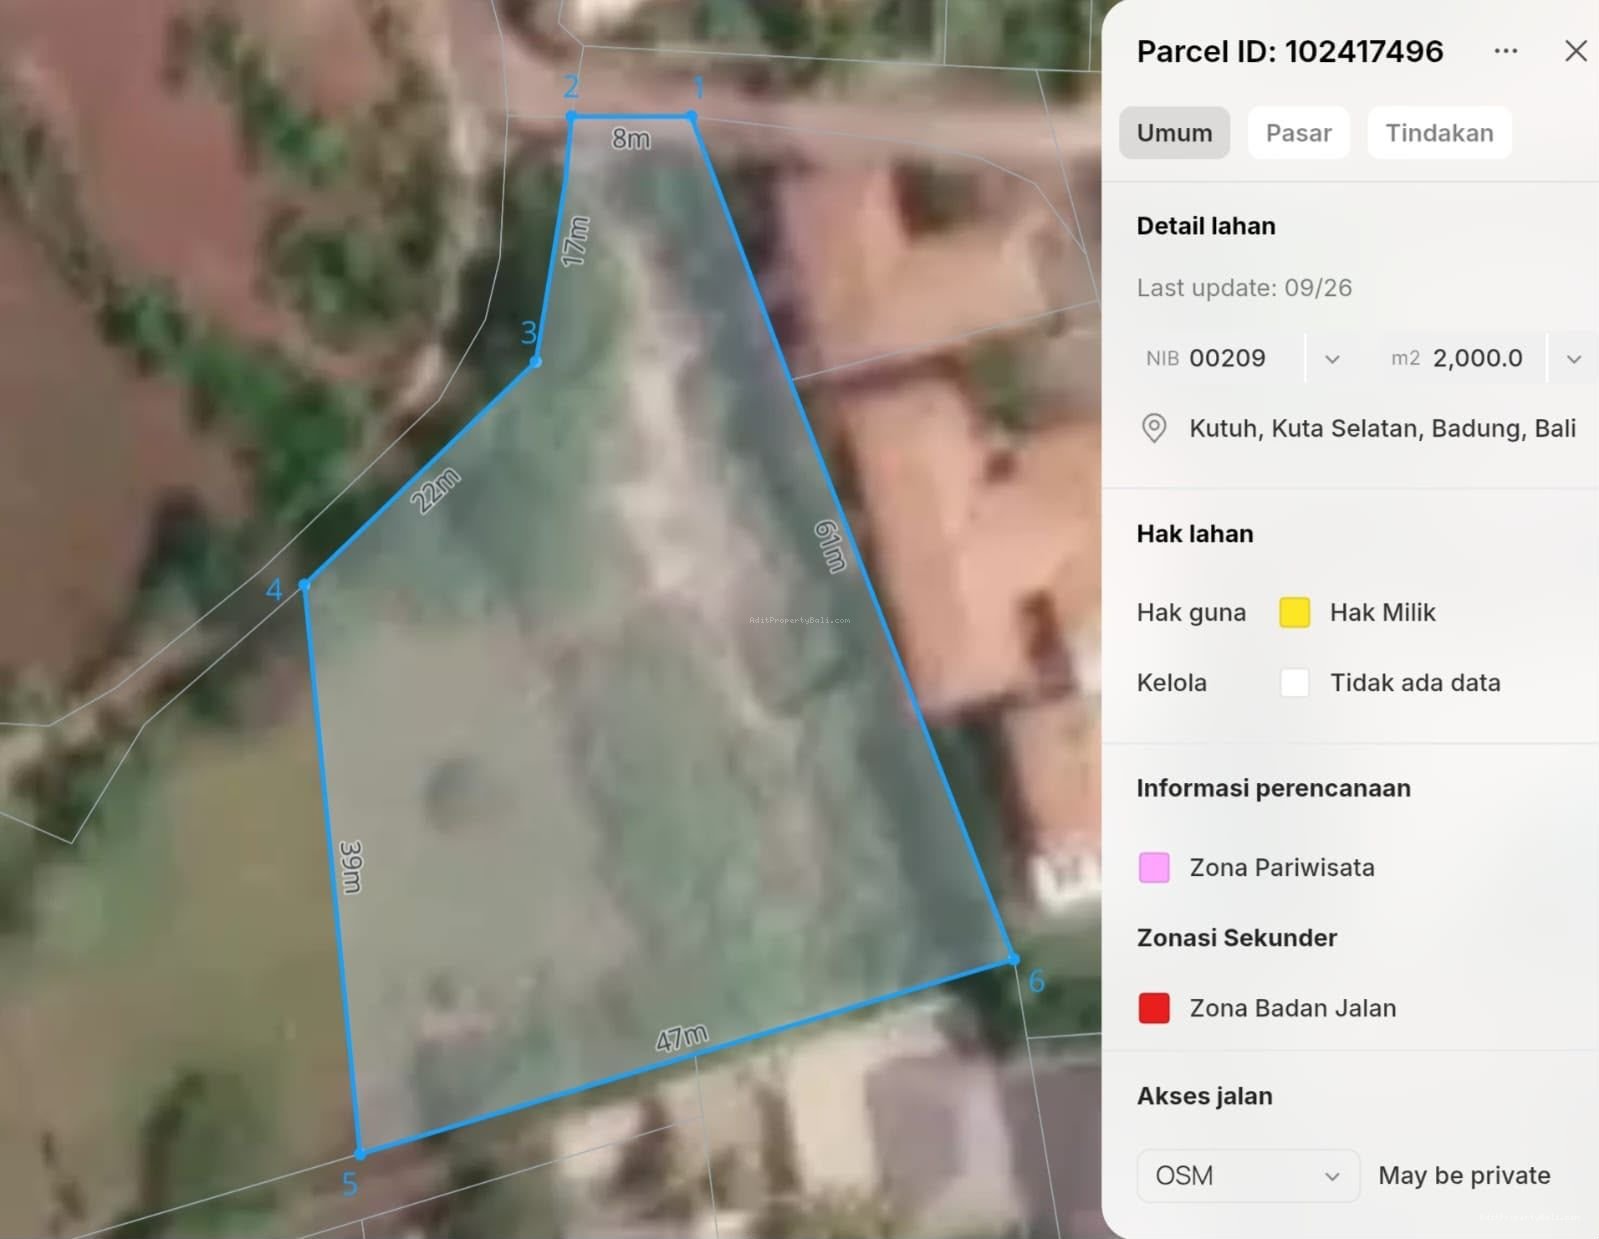Click the Parcel ID: 102417496 heading

tap(1290, 51)
